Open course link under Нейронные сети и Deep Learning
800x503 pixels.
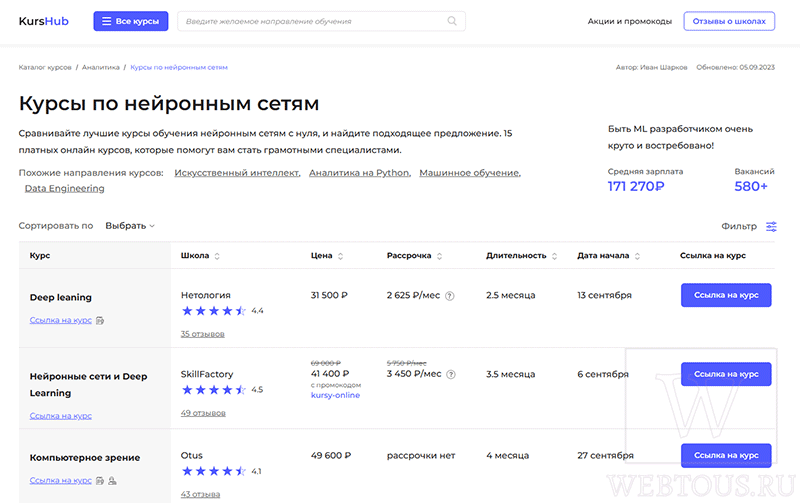[x=61, y=416]
